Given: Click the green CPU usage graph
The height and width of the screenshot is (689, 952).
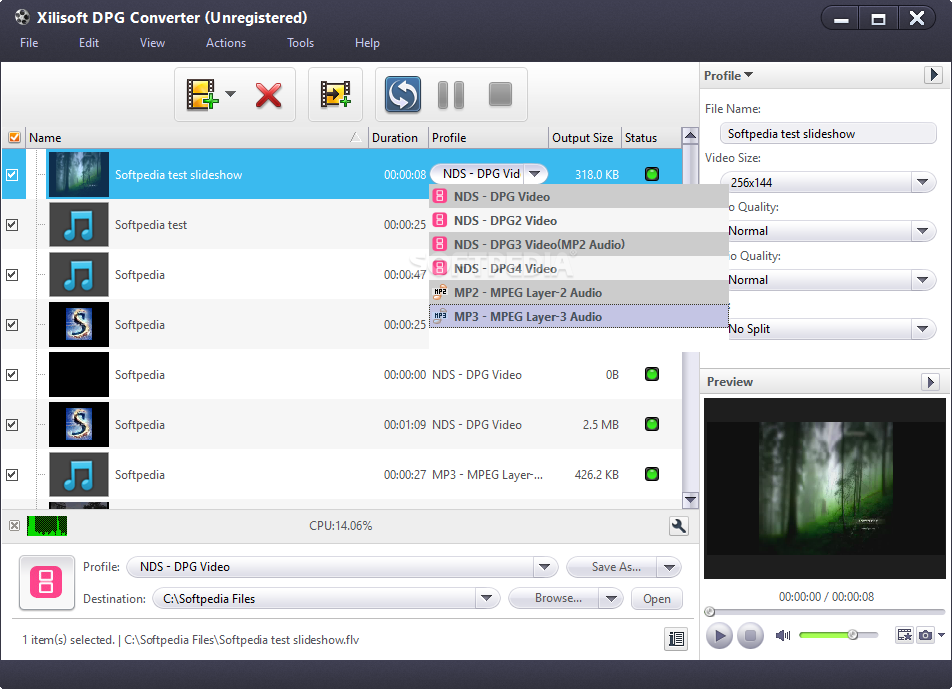Looking at the screenshot, I should 47,526.
